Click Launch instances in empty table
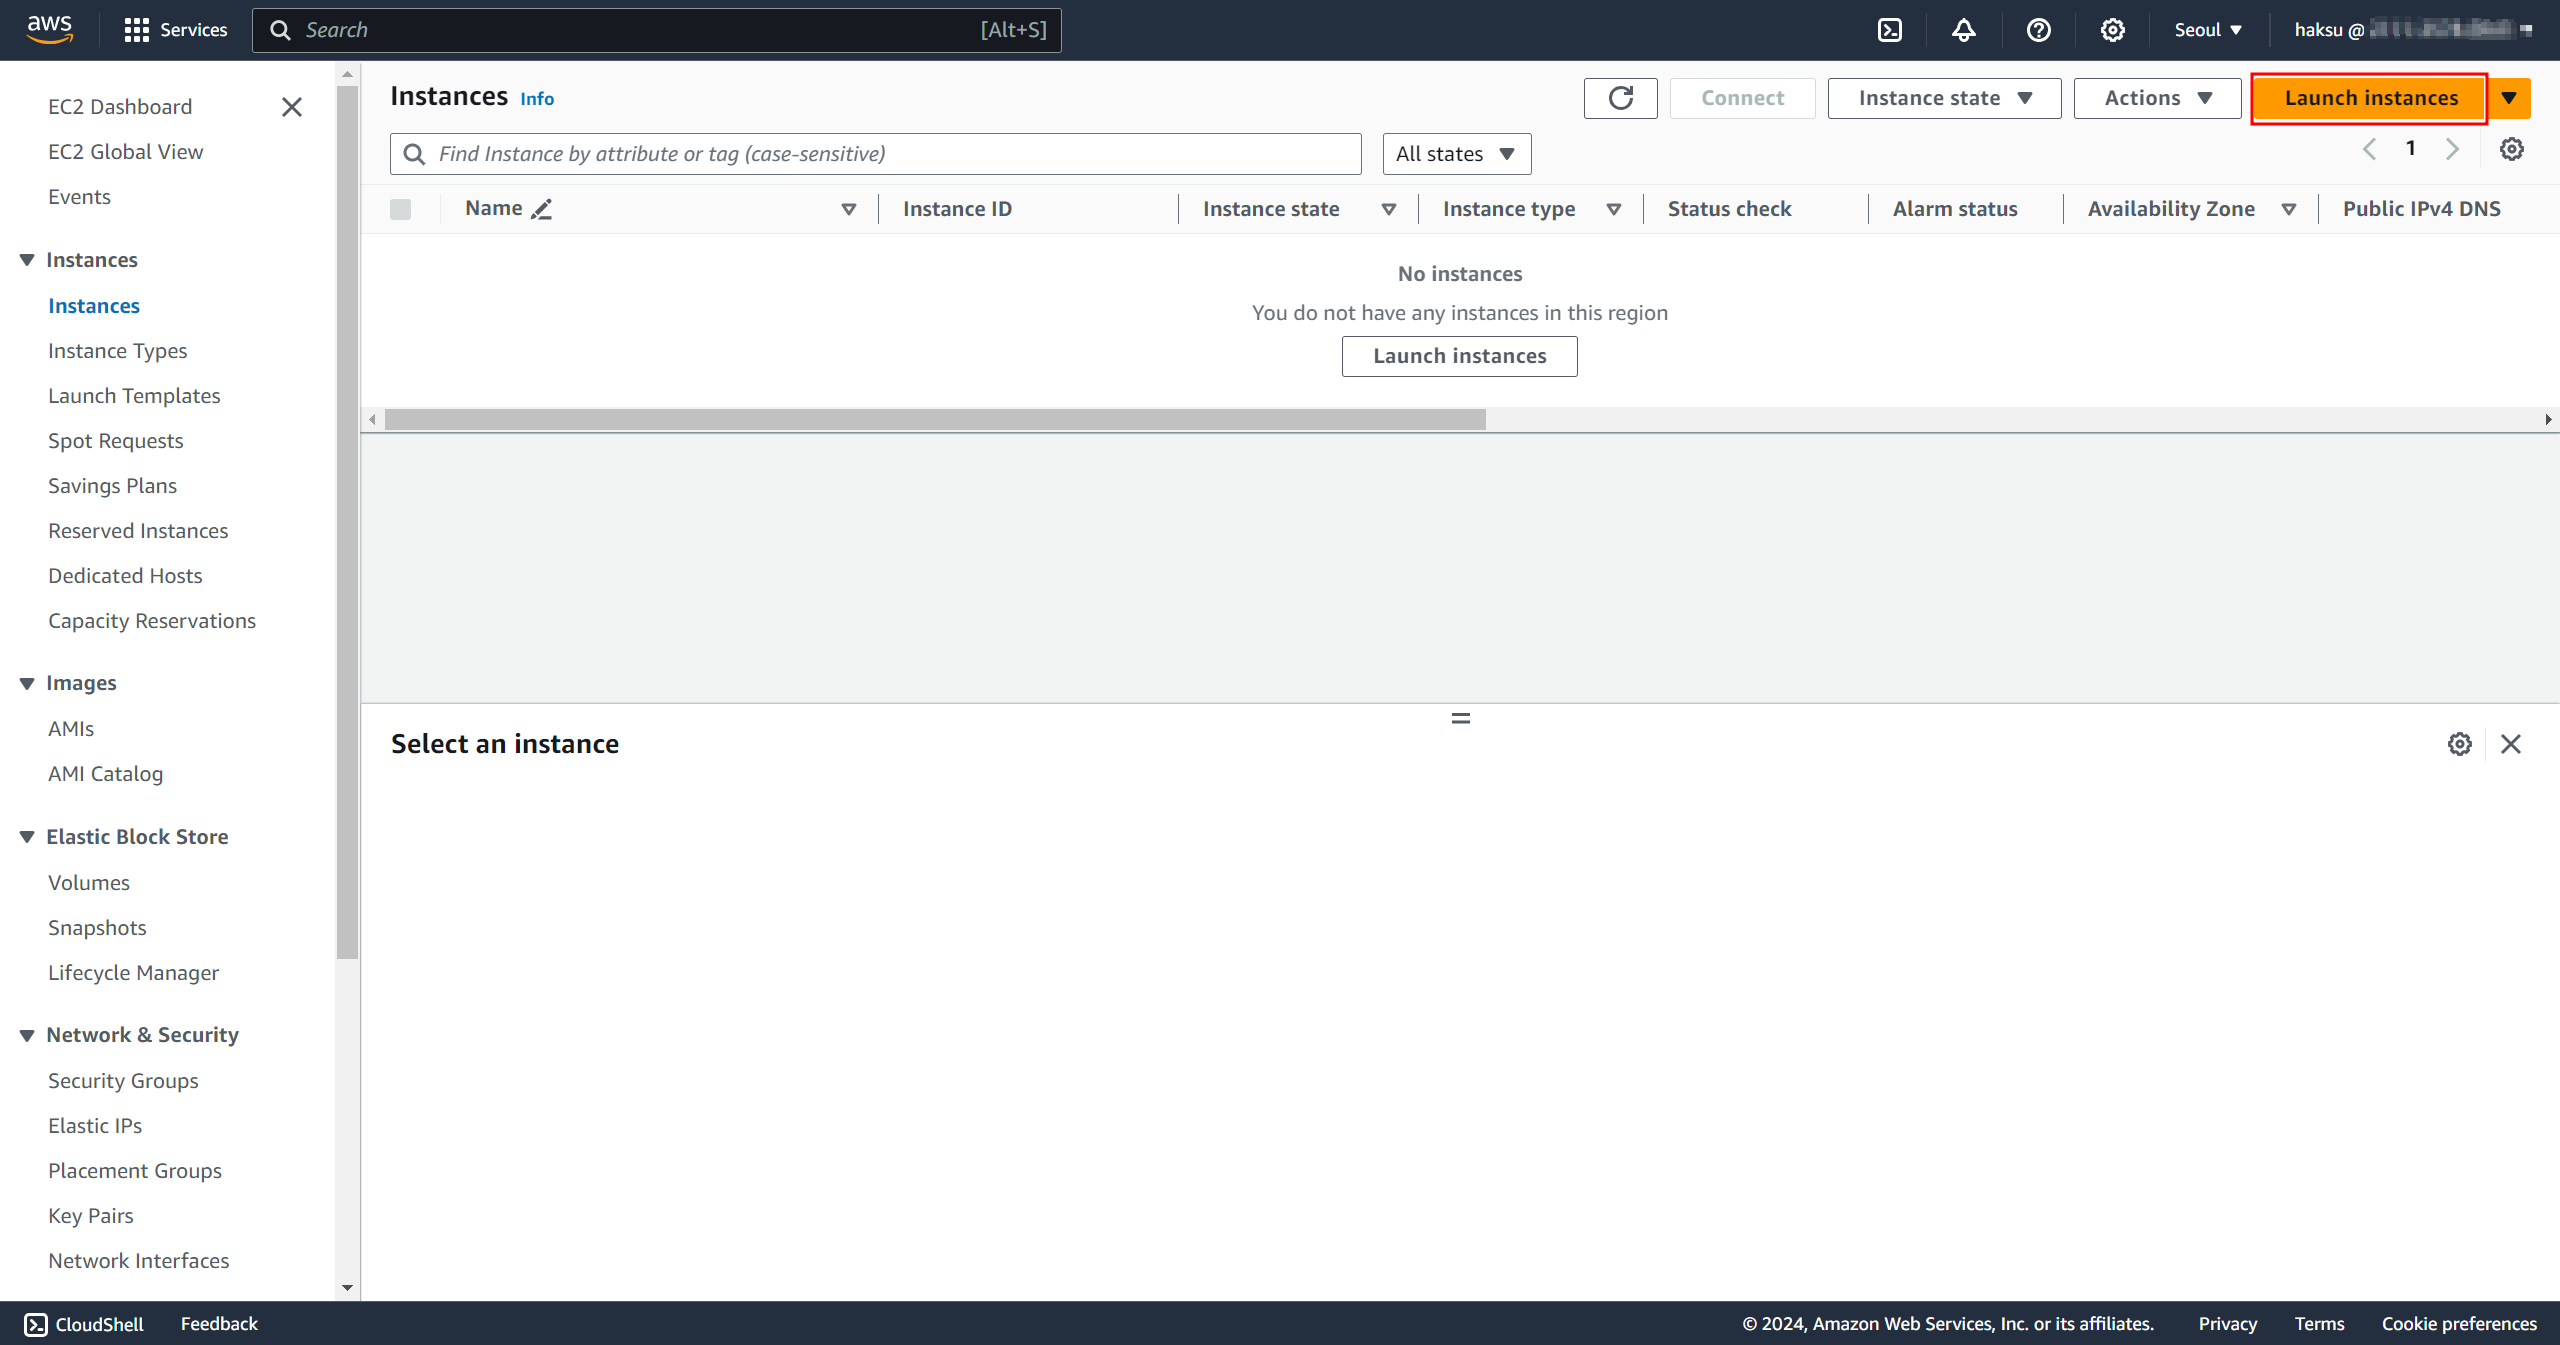Viewport: 2560px width, 1345px height. 1459,356
